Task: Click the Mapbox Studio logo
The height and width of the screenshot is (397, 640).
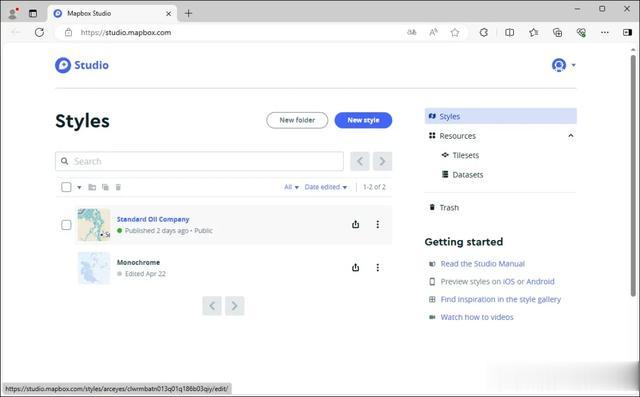Action: (82, 65)
